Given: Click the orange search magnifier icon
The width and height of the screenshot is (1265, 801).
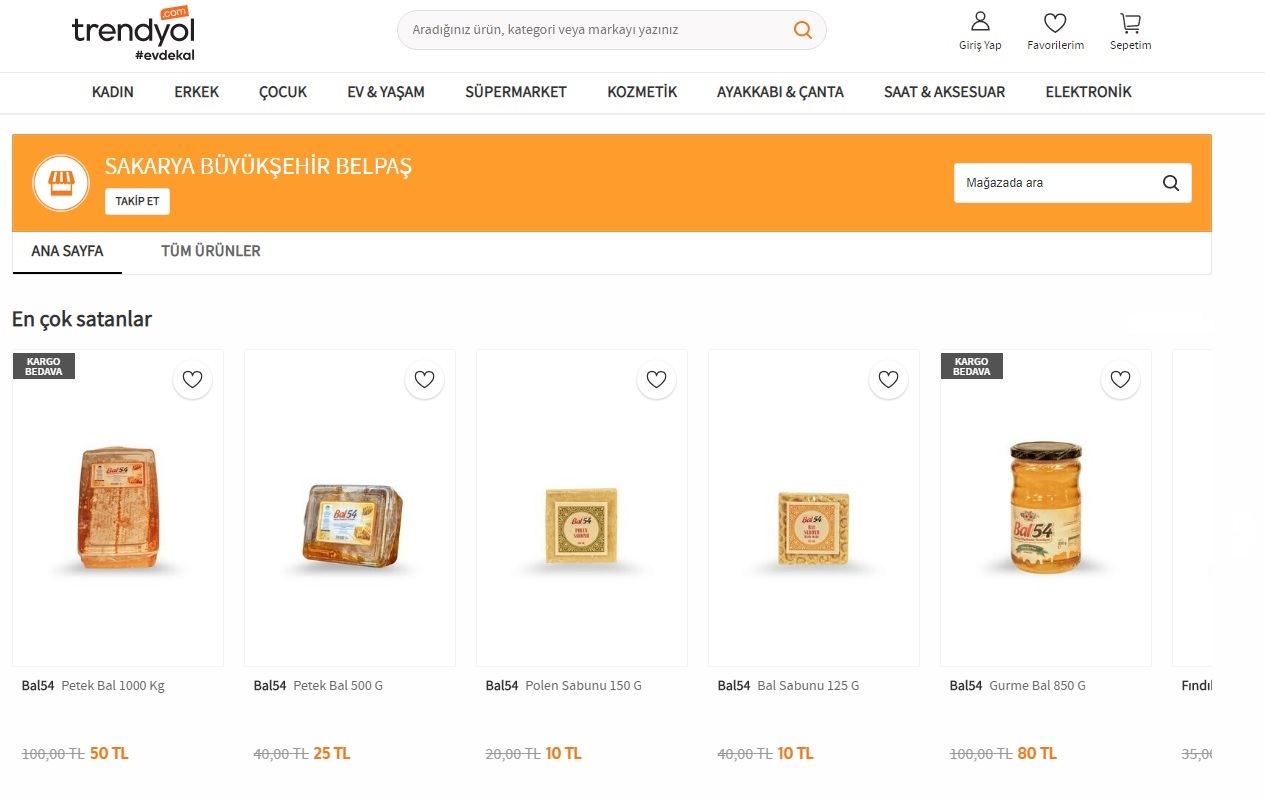Looking at the screenshot, I should 803,30.
